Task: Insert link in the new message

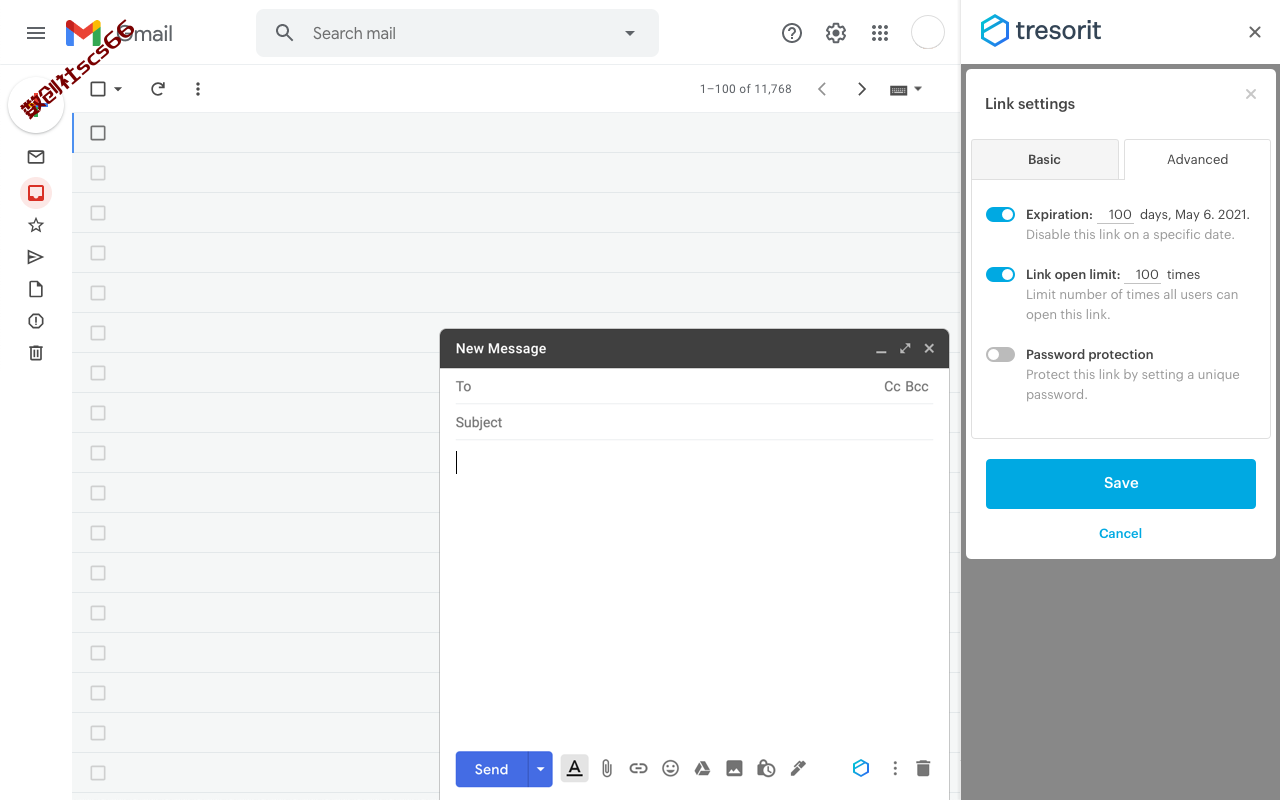Action: (x=638, y=768)
